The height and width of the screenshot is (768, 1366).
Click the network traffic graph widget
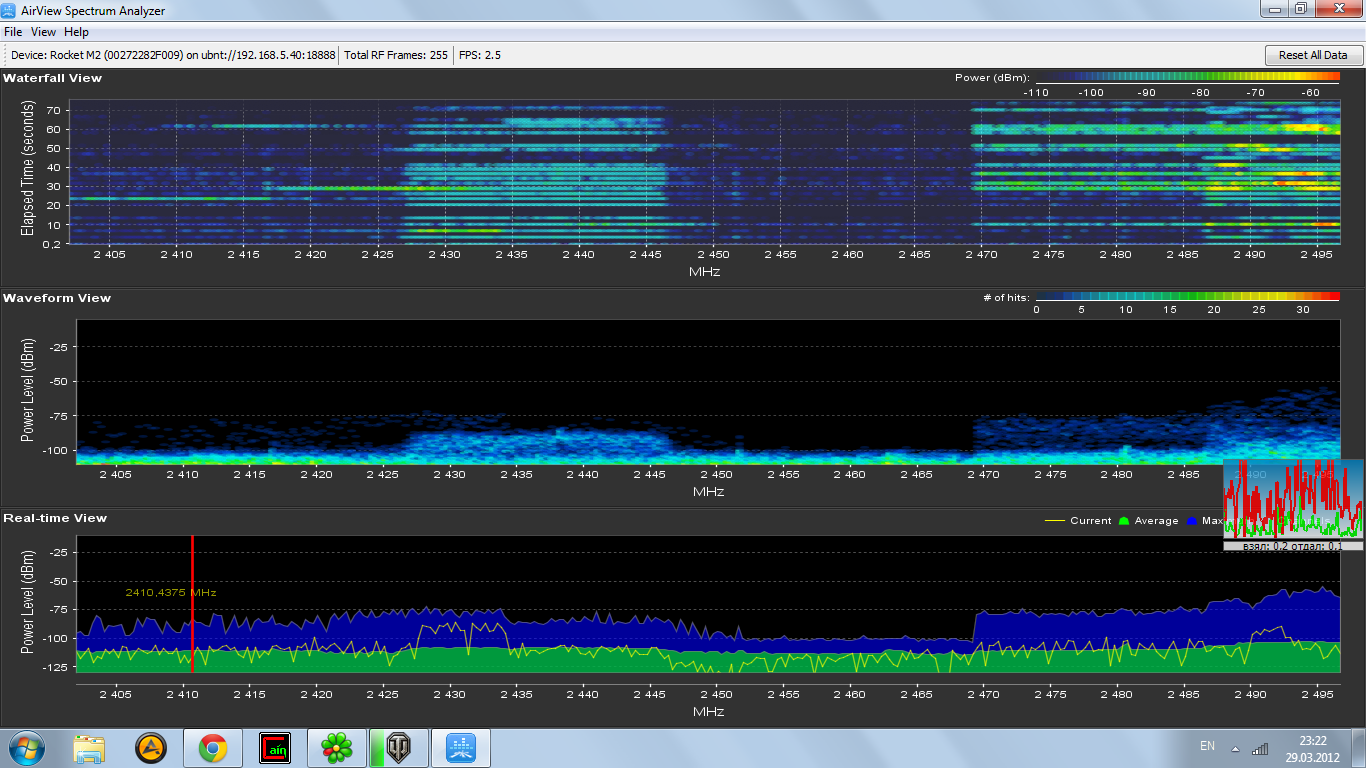click(x=1293, y=498)
